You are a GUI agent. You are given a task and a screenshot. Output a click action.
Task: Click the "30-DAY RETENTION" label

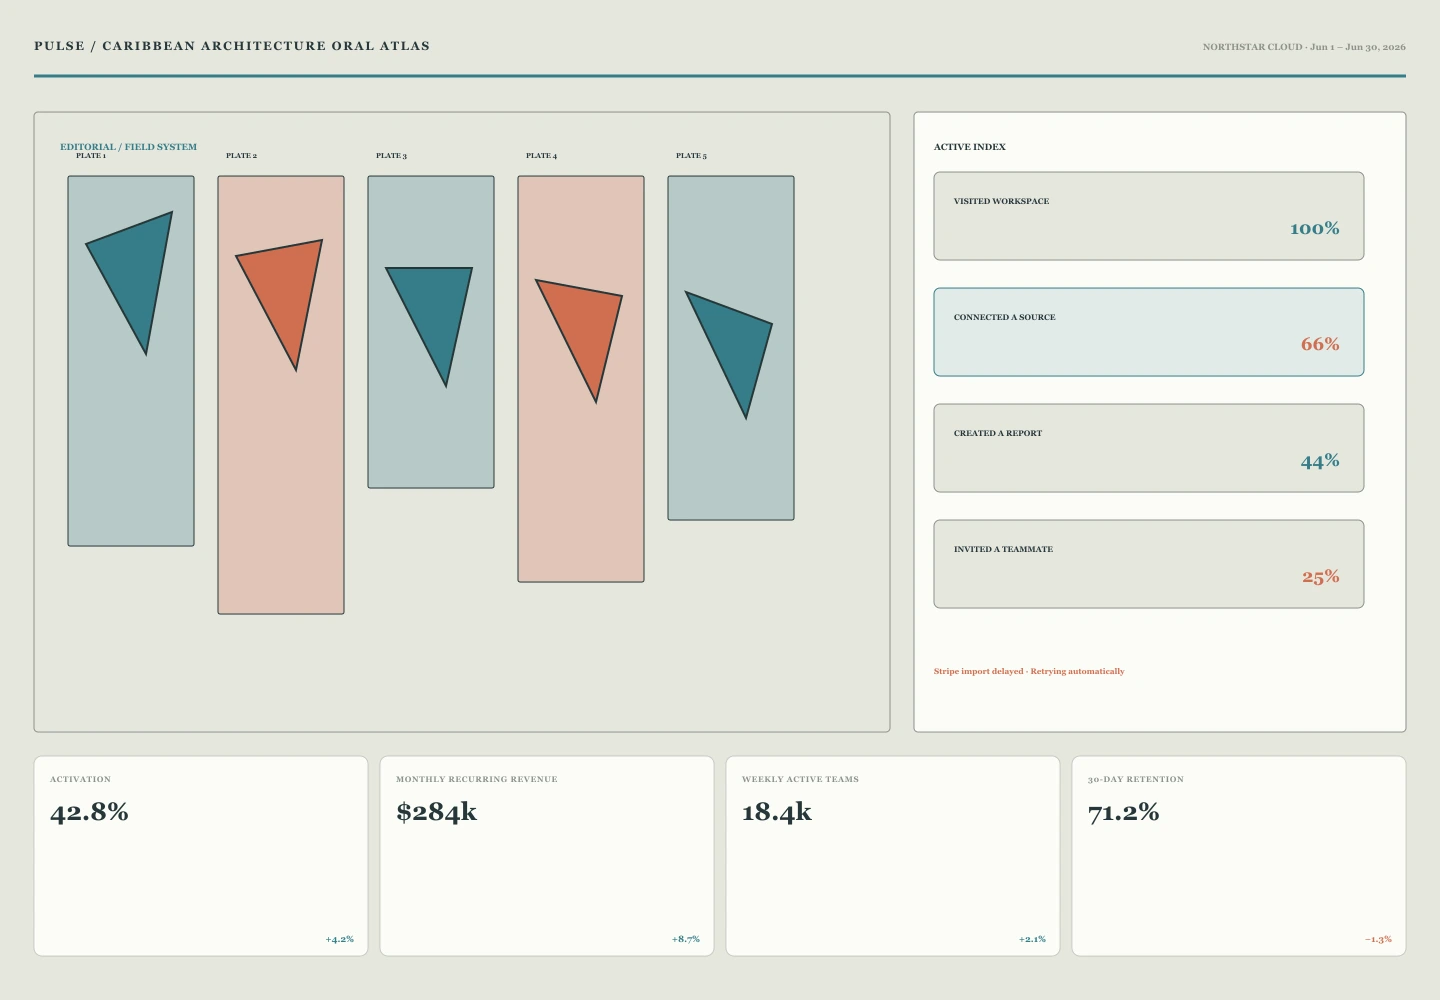1136,779
